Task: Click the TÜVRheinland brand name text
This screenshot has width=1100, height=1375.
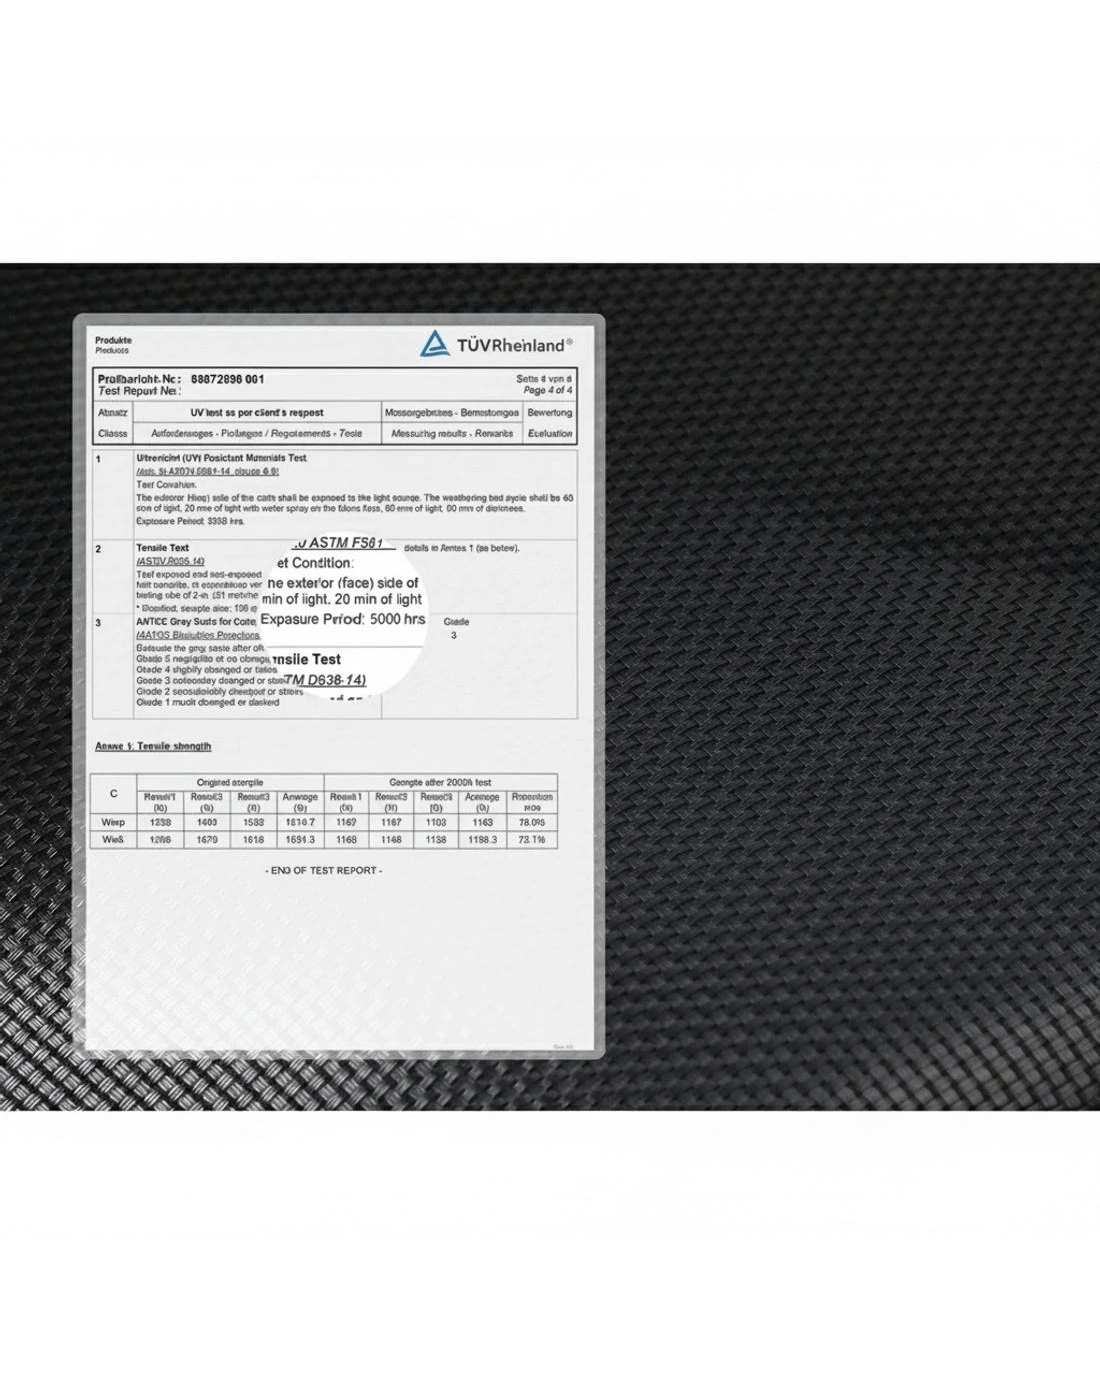Action: tap(514, 345)
